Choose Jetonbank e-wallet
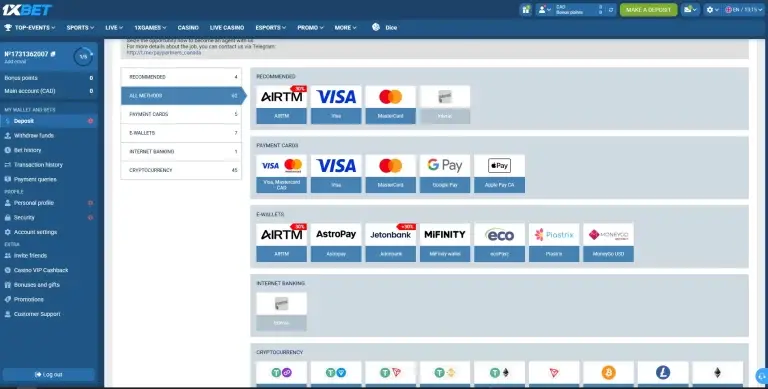768x389 pixels. click(x=390, y=243)
